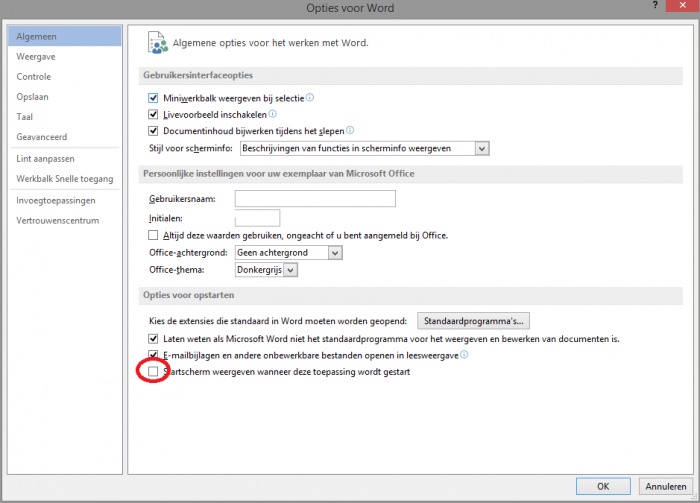Open Stijl voor scherminfo dropdown
Screen dimensions: 700x503
click(364, 148)
